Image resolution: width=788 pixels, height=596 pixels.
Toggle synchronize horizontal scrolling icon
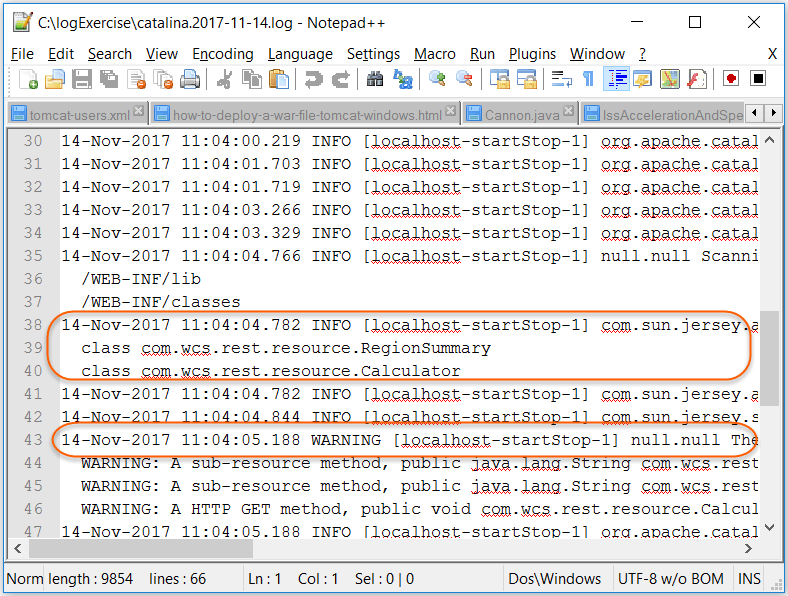click(x=527, y=79)
